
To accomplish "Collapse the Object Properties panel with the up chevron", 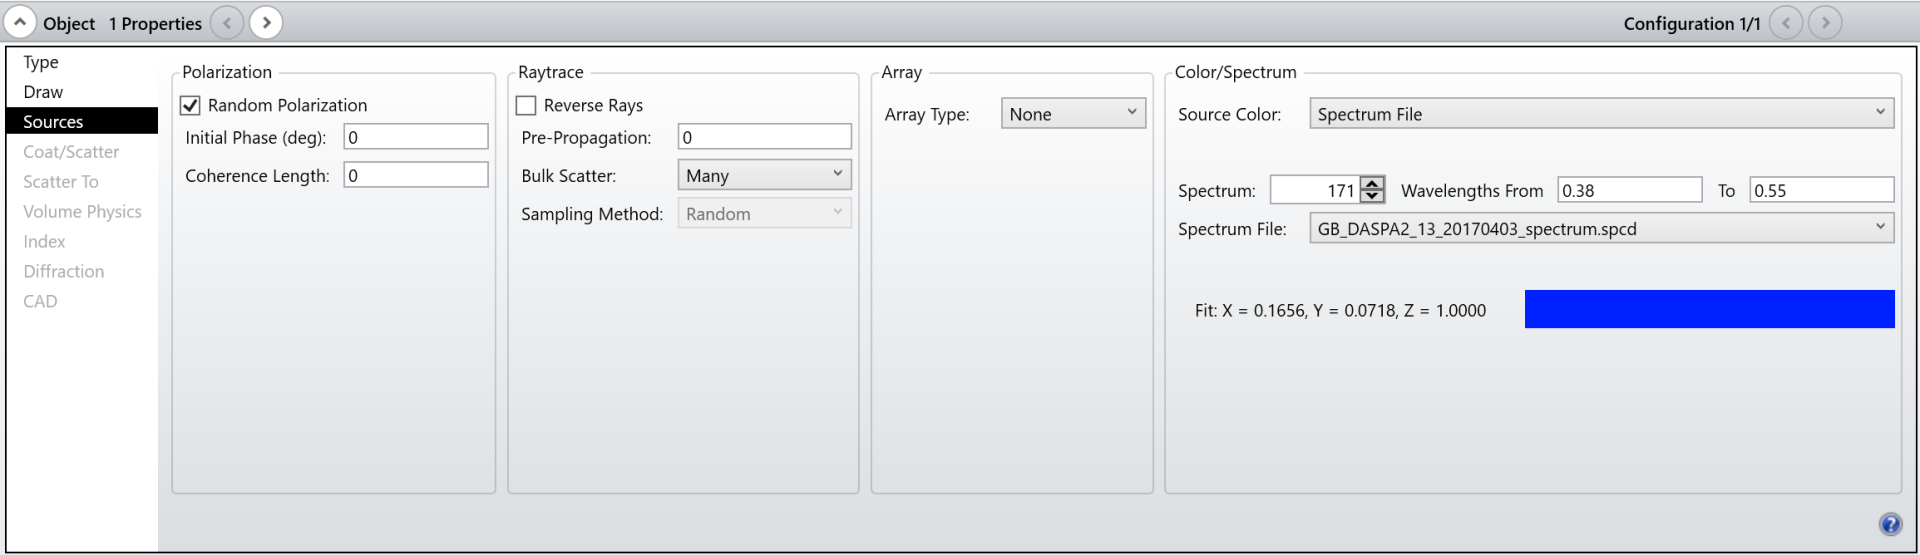I will coord(20,22).
